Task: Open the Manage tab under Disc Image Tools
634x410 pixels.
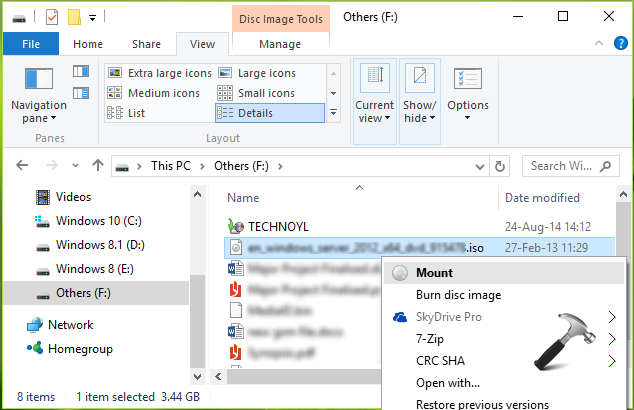Action: pyautogui.click(x=280, y=44)
